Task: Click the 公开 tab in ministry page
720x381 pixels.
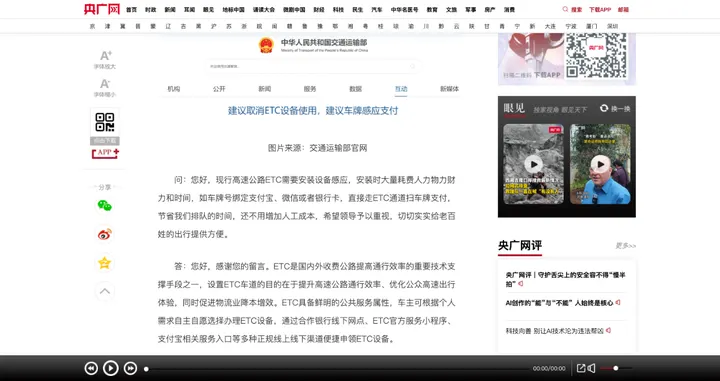Action: coord(219,89)
